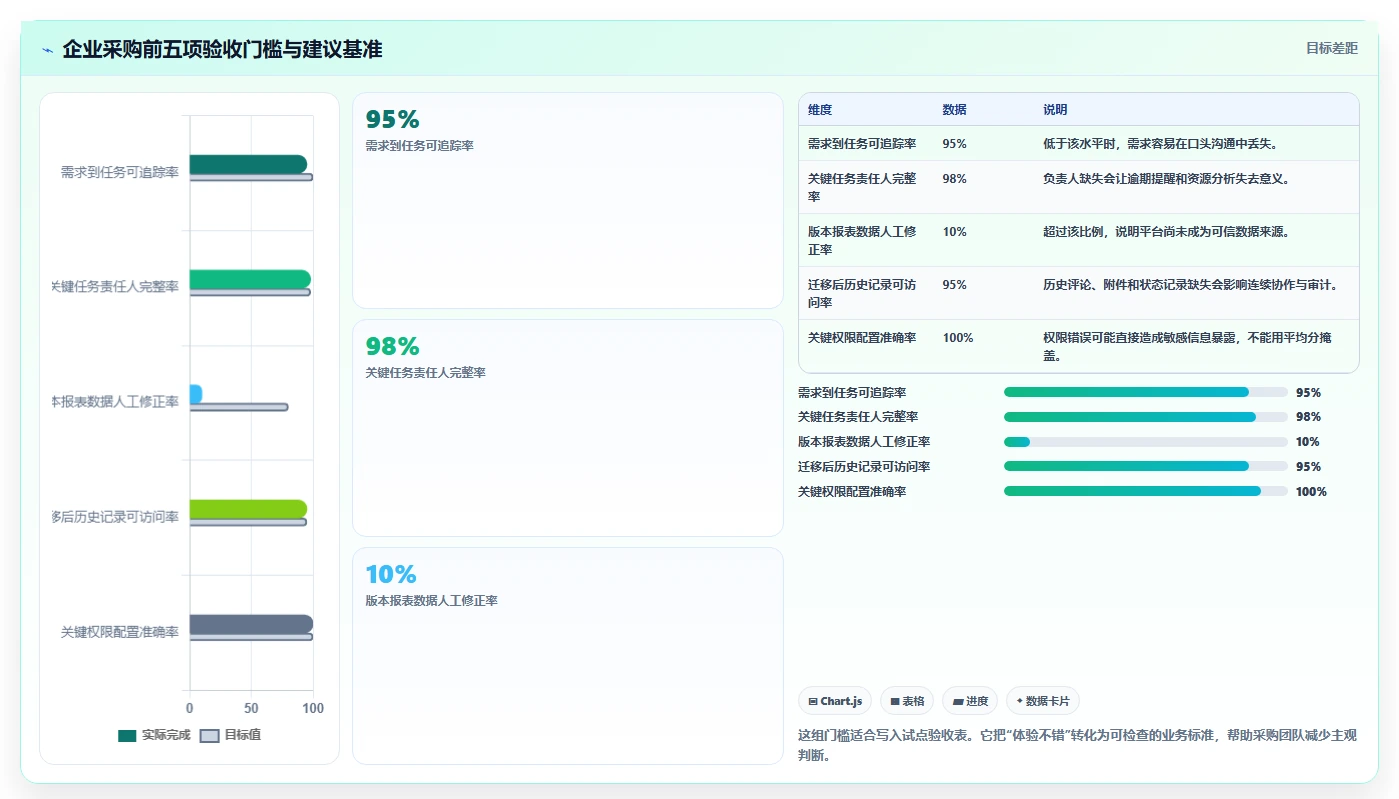Click the 需求到任务可追踪率 progress bar
This screenshot has height=799, width=1399.
pos(1146,392)
